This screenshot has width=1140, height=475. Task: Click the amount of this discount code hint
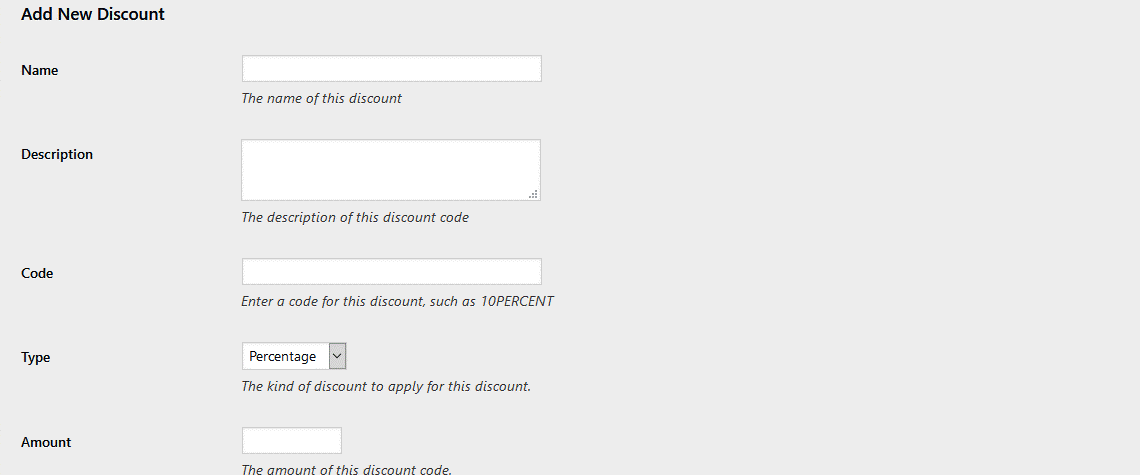click(x=347, y=468)
